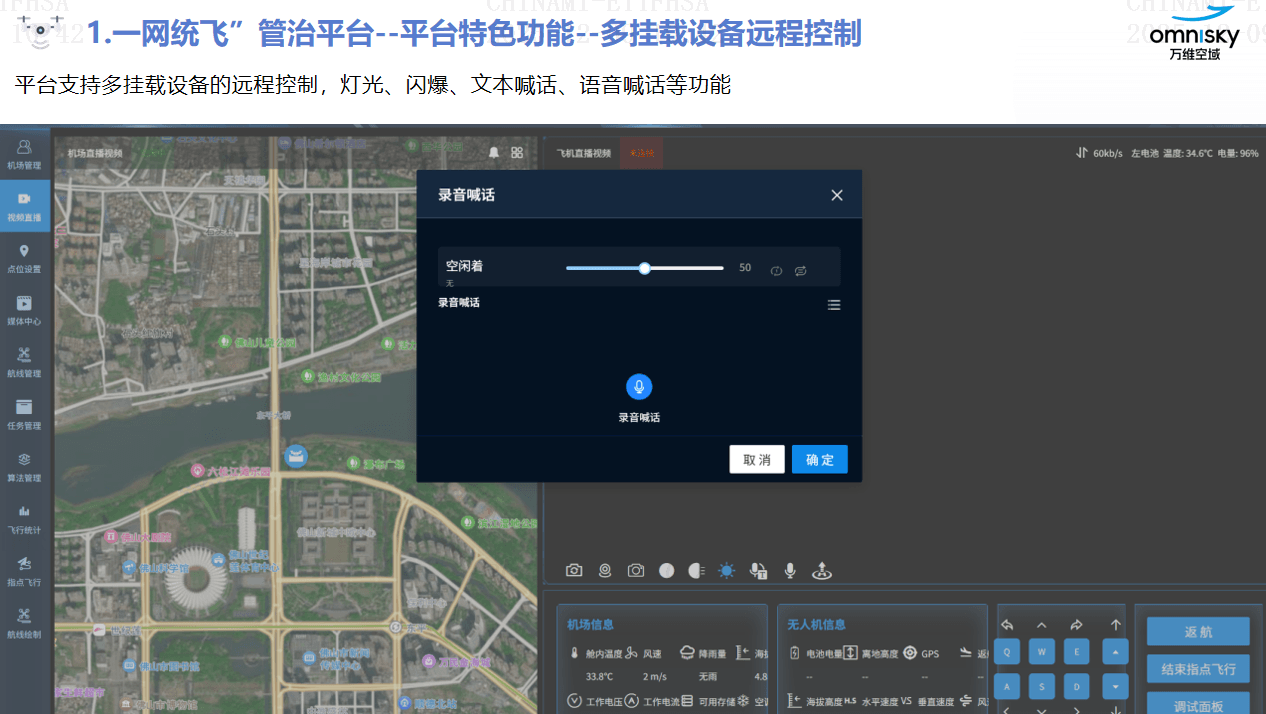1266x714 pixels.
Task: Open the grid layout icon
Action: pos(517,153)
